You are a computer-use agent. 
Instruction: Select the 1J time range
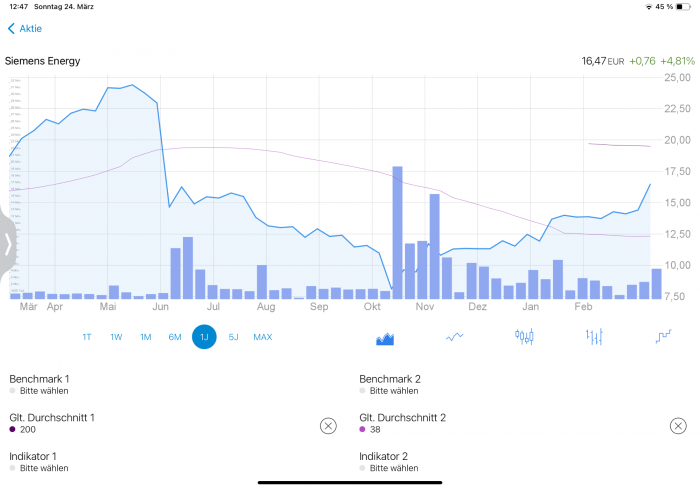pos(204,337)
